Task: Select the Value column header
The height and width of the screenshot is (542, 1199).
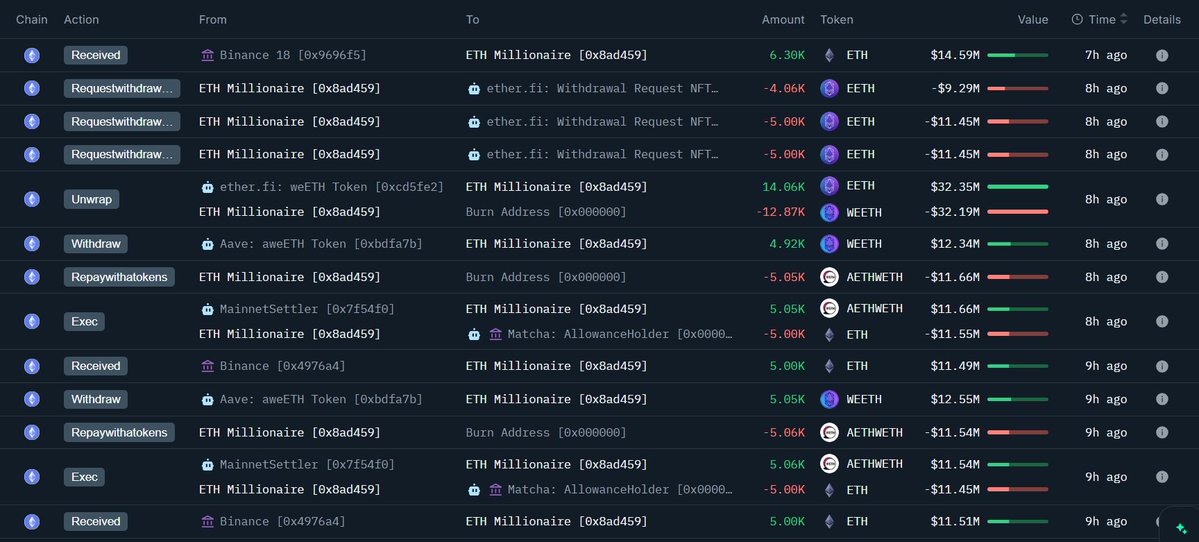Action: pos(1033,20)
